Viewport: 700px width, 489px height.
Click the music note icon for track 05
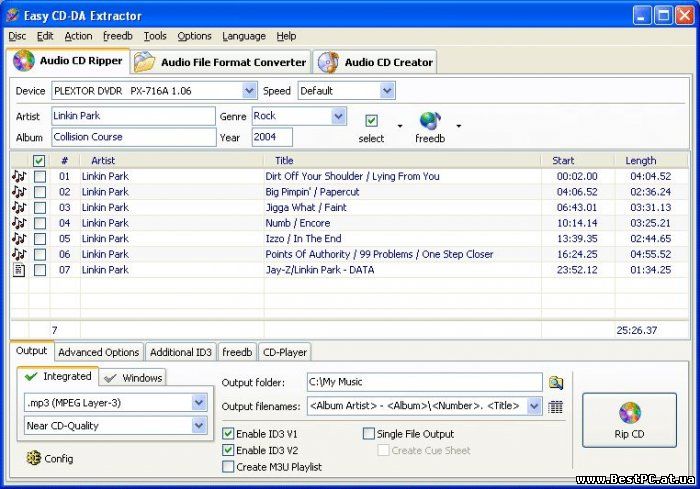19,238
